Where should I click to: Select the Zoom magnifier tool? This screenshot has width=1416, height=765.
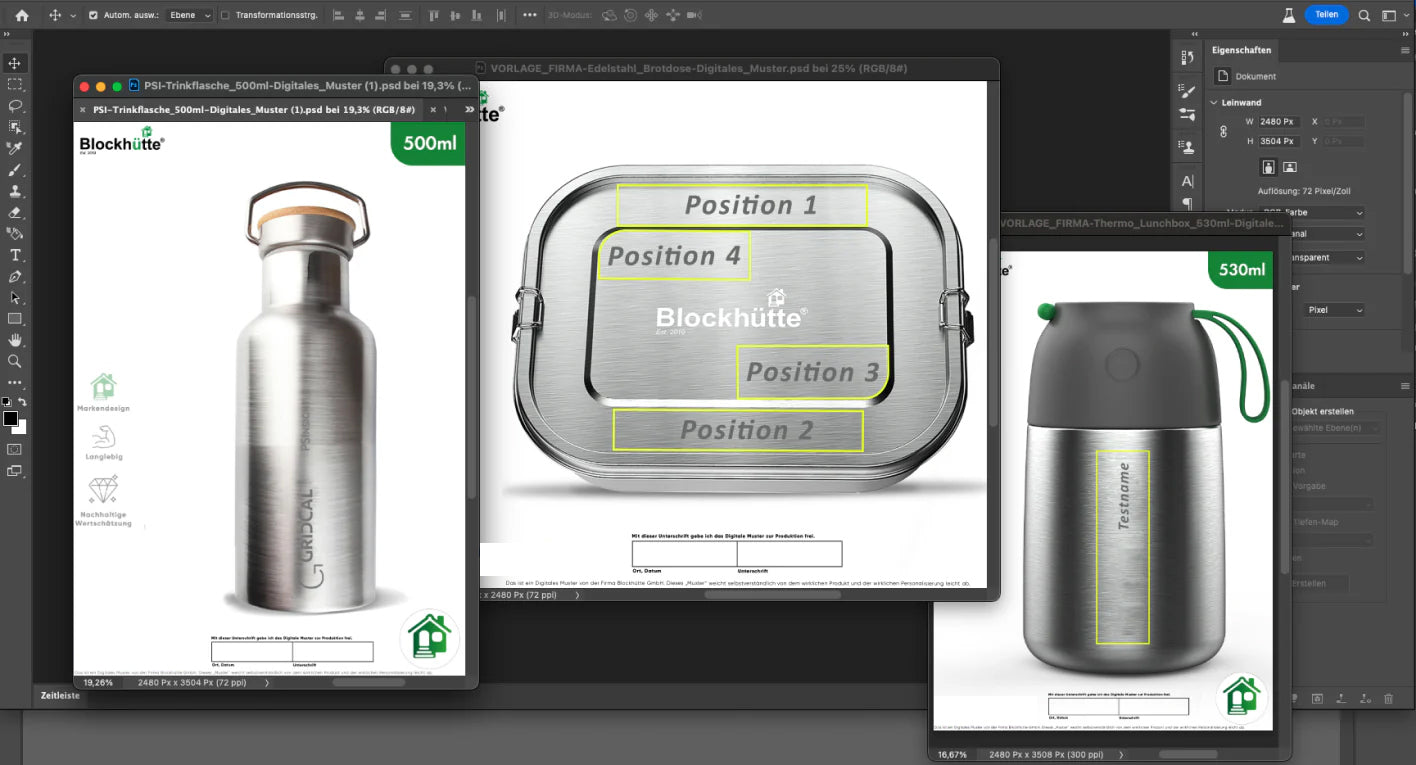(15, 361)
